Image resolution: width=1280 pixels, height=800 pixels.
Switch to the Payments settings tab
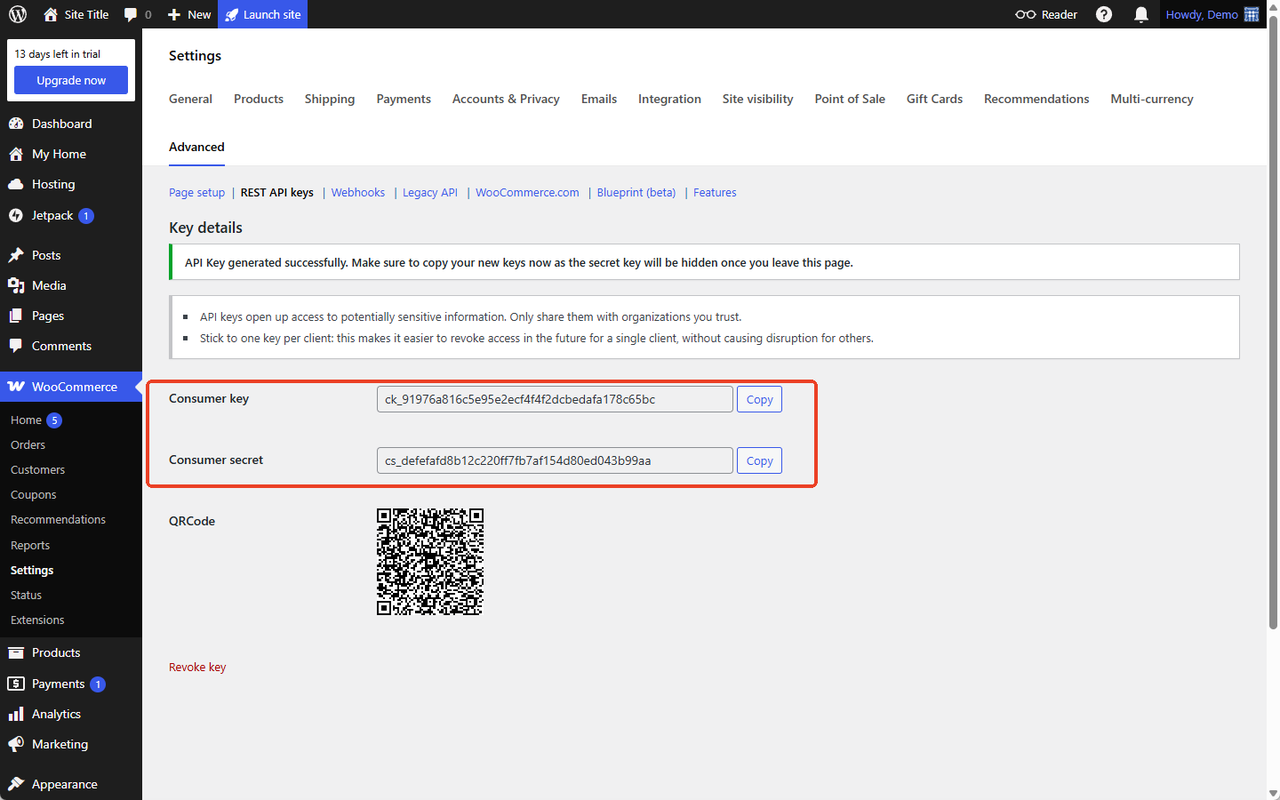(x=403, y=99)
